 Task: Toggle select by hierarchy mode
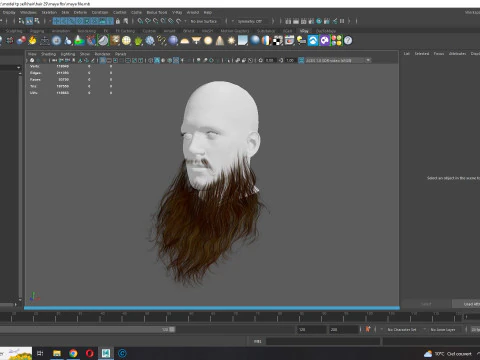click(21, 21)
